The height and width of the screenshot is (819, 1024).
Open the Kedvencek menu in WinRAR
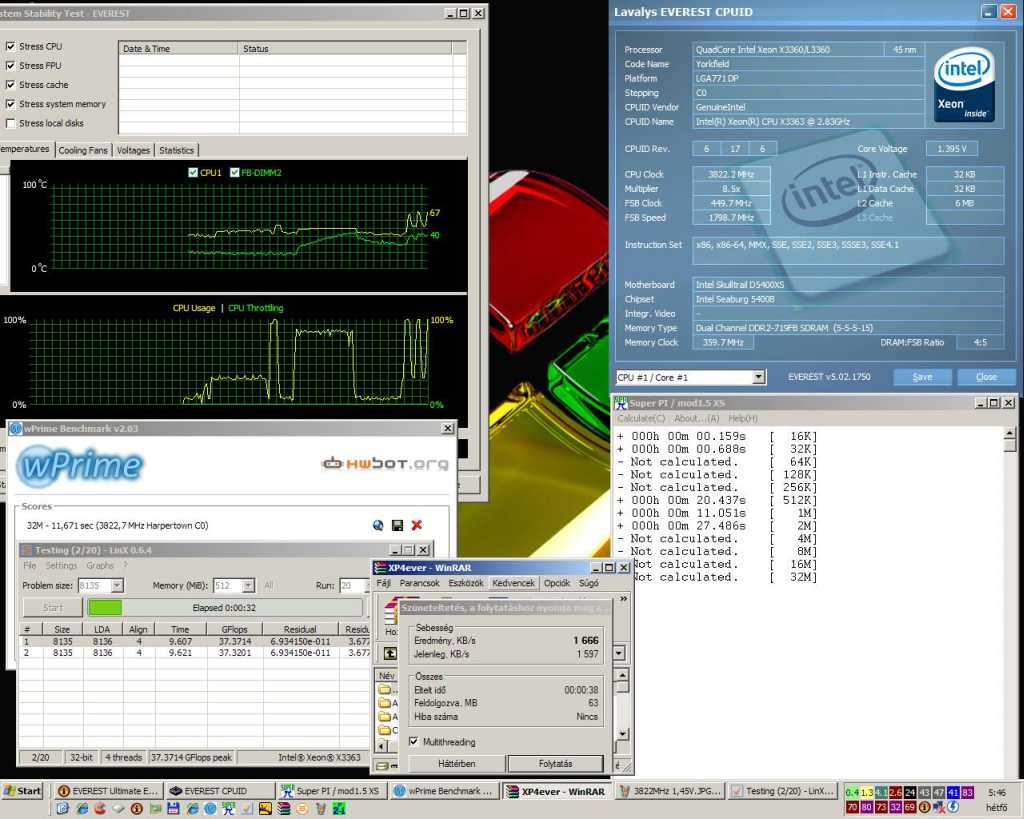(513, 583)
